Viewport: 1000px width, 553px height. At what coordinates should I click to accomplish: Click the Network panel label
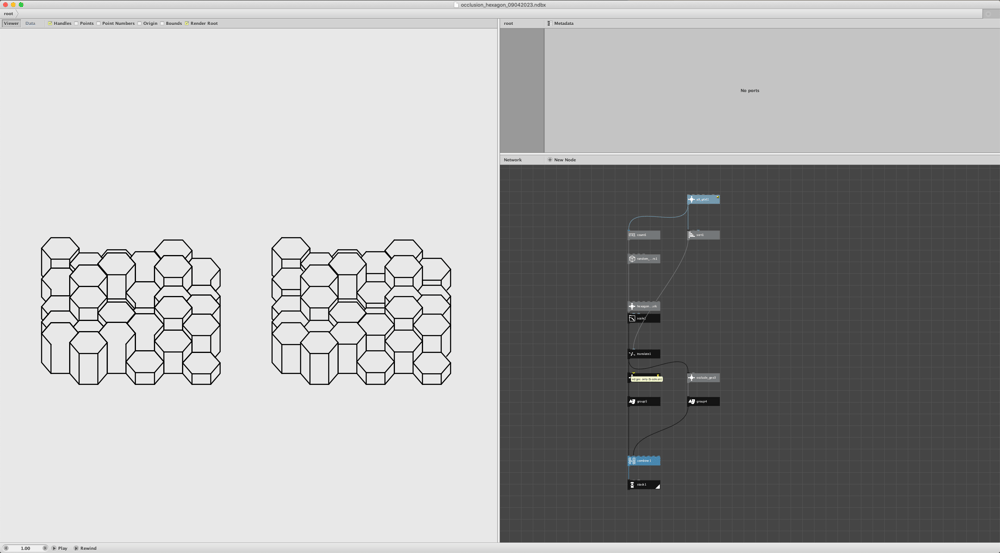(x=513, y=159)
